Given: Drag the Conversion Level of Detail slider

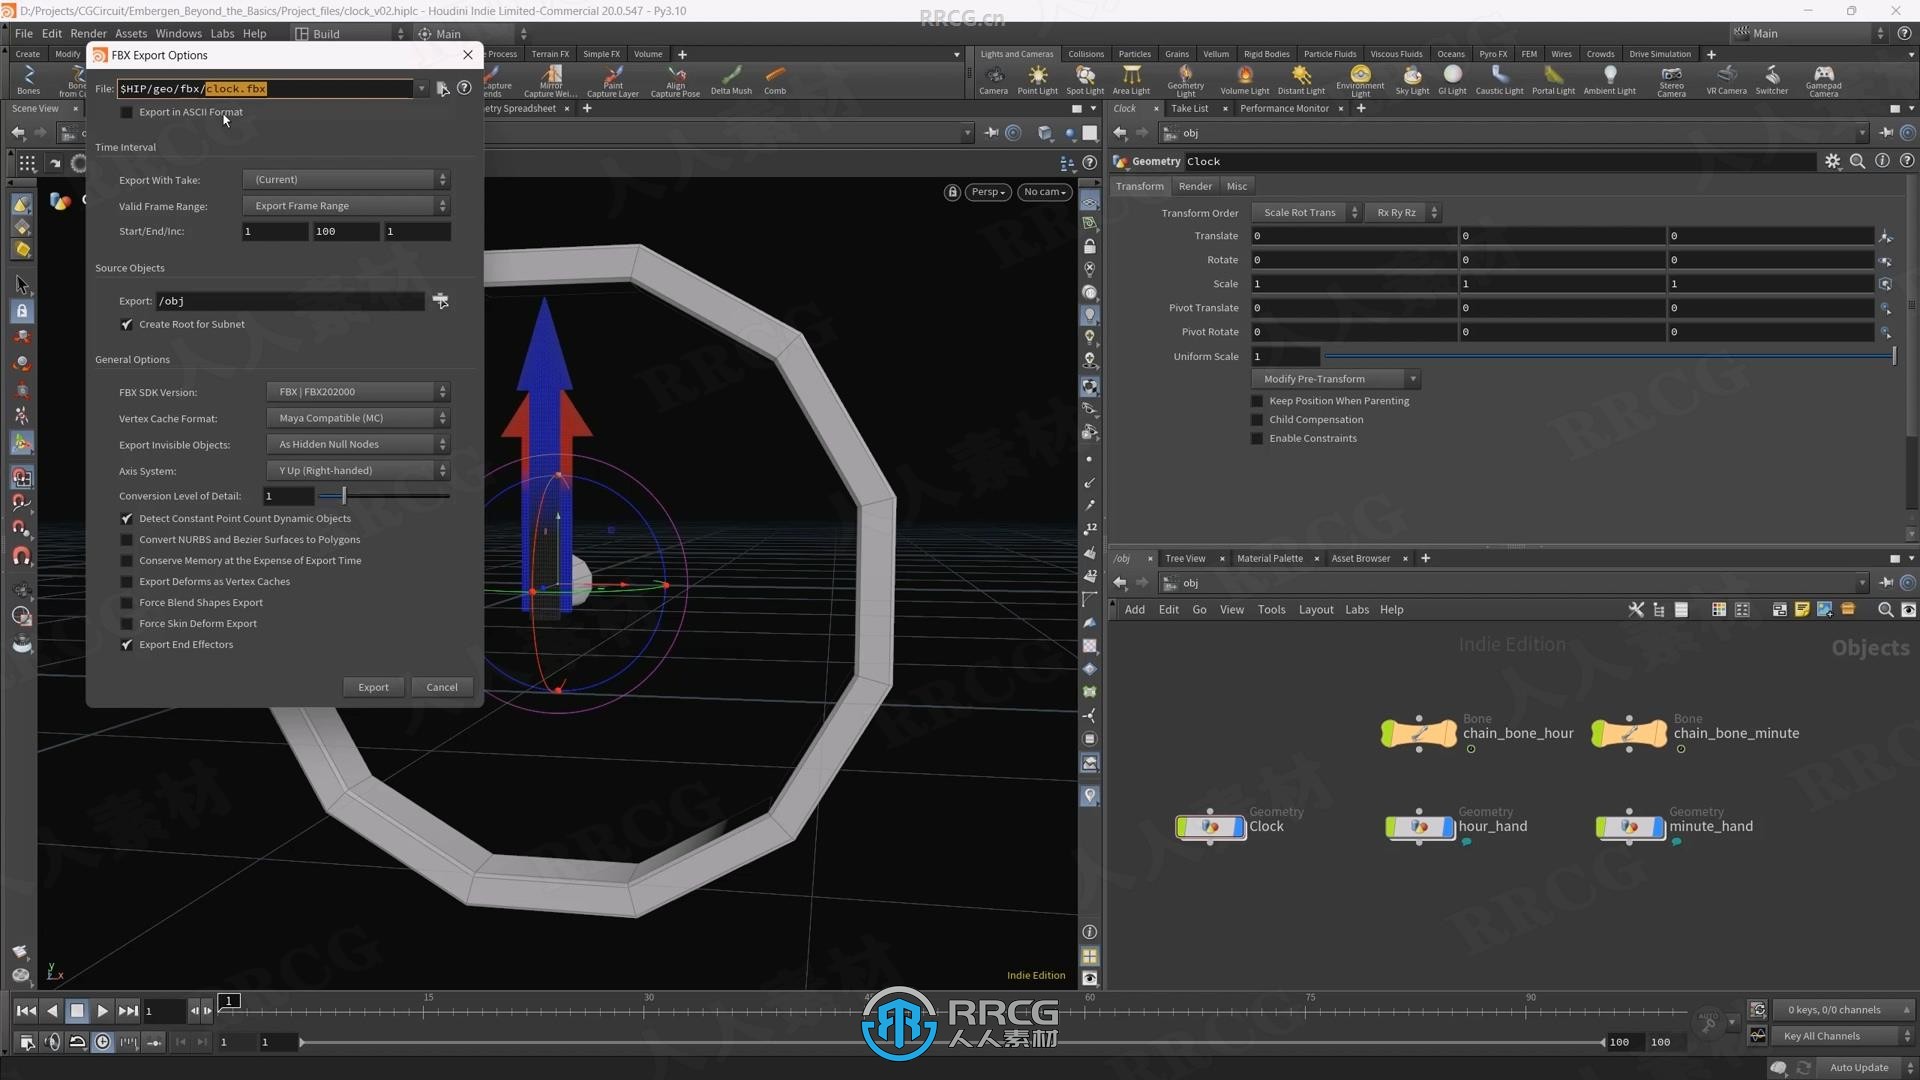Looking at the screenshot, I should pyautogui.click(x=342, y=496).
